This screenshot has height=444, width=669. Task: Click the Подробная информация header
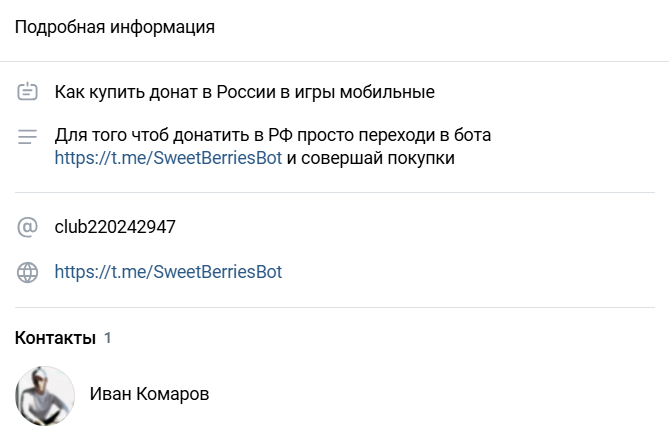click(115, 27)
